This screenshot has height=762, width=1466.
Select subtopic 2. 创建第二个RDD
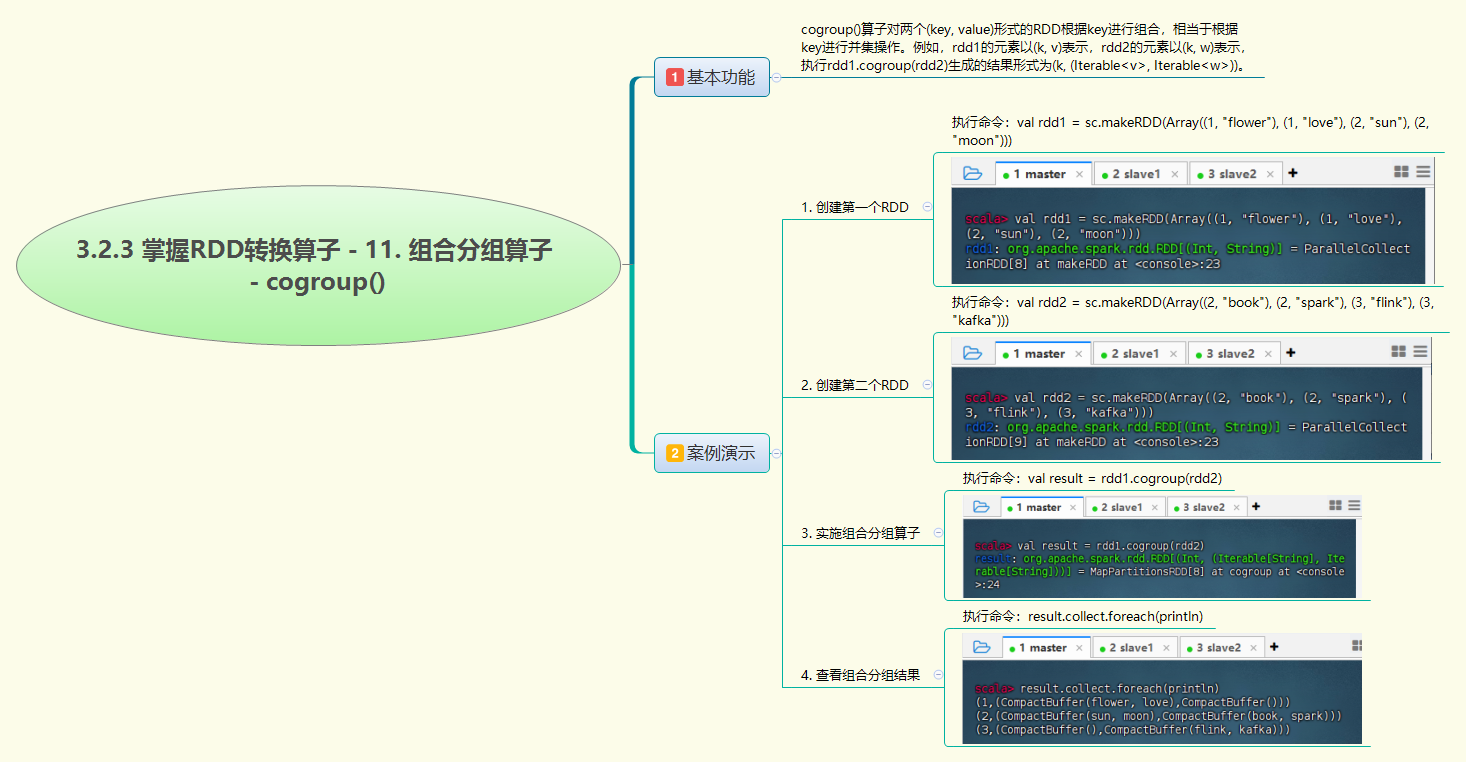855,385
